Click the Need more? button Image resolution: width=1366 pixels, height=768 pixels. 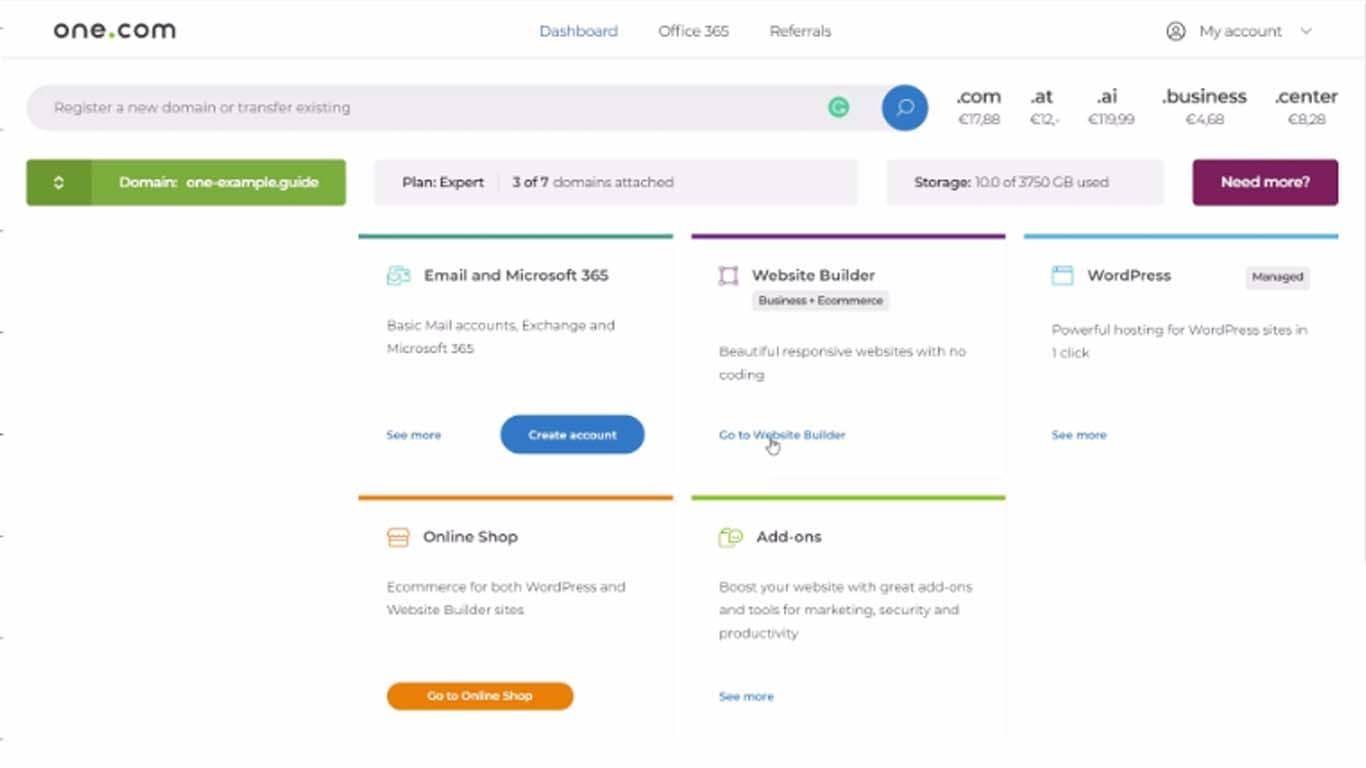click(x=1265, y=182)
